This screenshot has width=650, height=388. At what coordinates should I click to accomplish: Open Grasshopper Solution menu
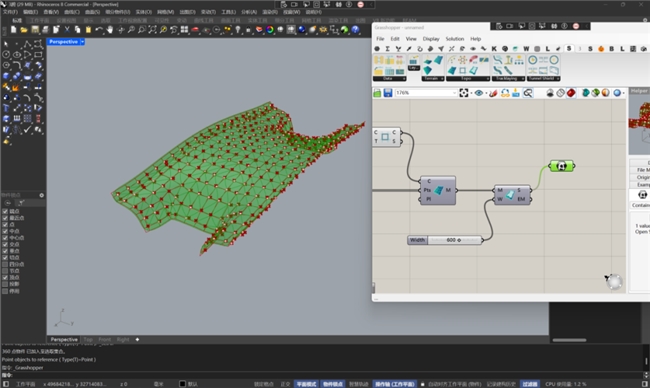click(455, 39)
